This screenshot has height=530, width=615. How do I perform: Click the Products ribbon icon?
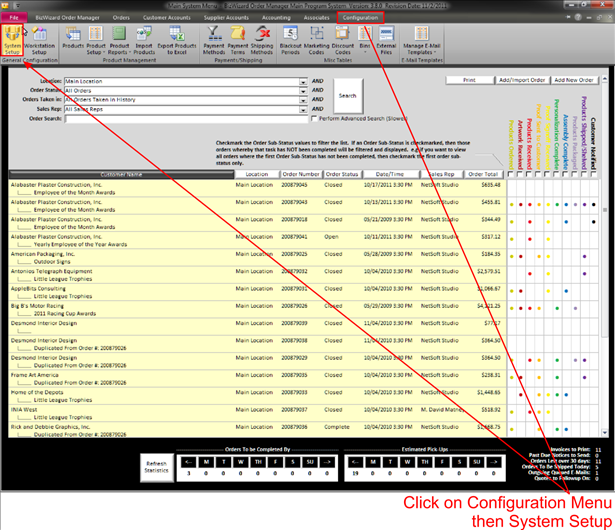click(73, 44)
